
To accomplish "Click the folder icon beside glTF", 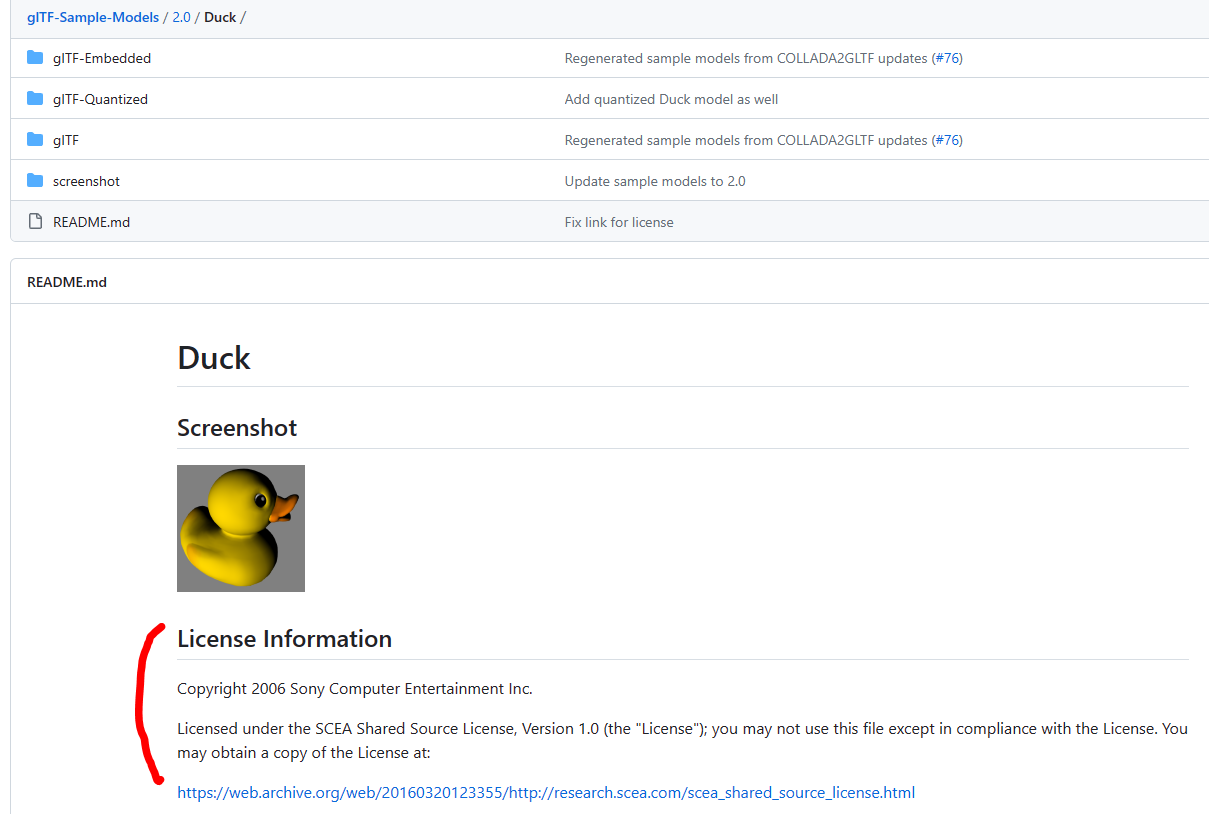I will click(35, 140).
